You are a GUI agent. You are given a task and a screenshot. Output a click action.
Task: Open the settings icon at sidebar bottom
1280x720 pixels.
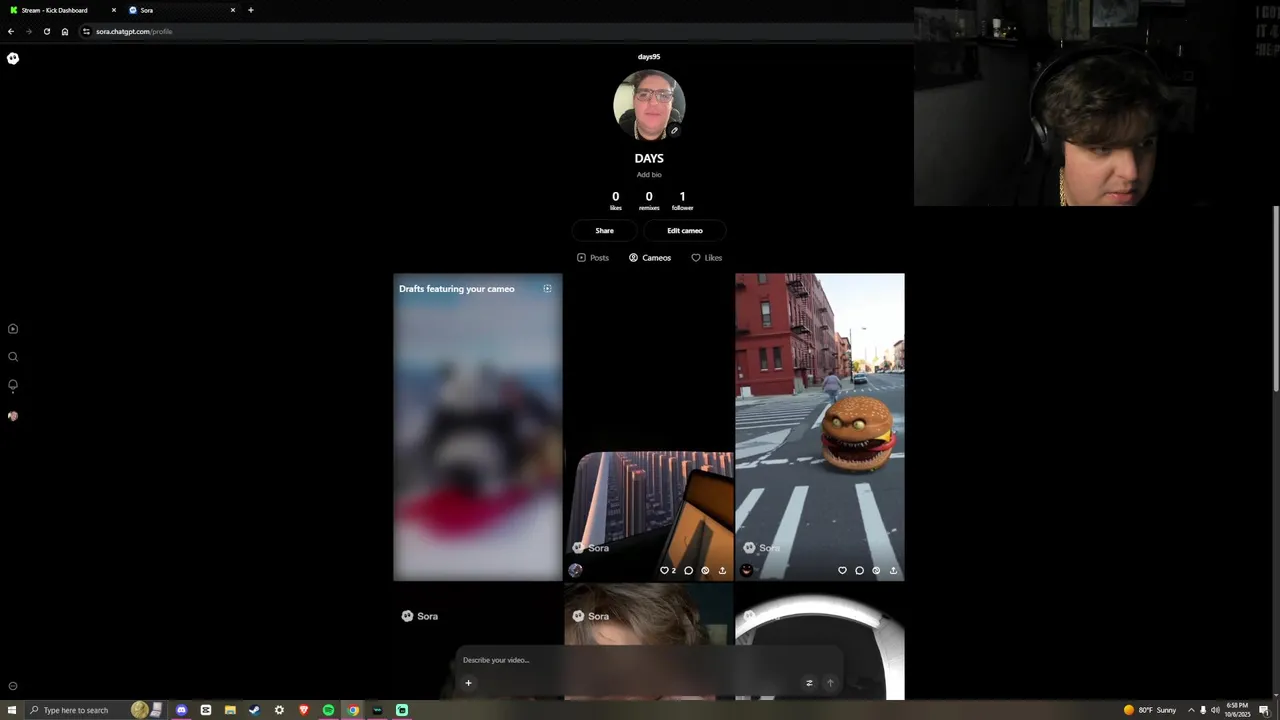tap(13, 686)
